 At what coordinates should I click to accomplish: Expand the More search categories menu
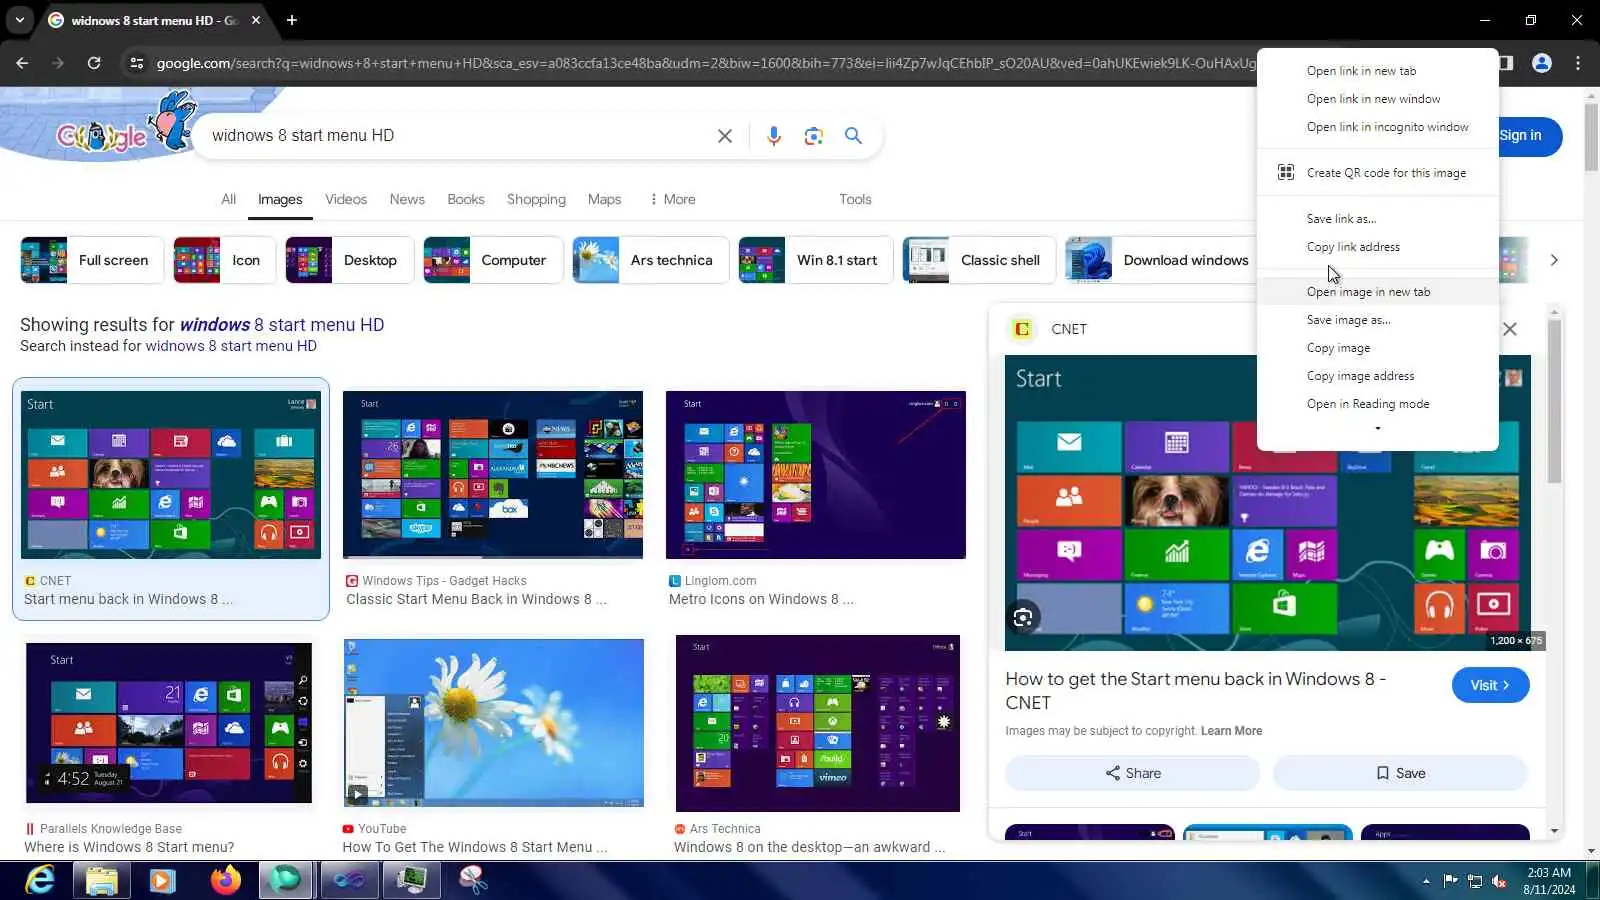click(672, 199)
